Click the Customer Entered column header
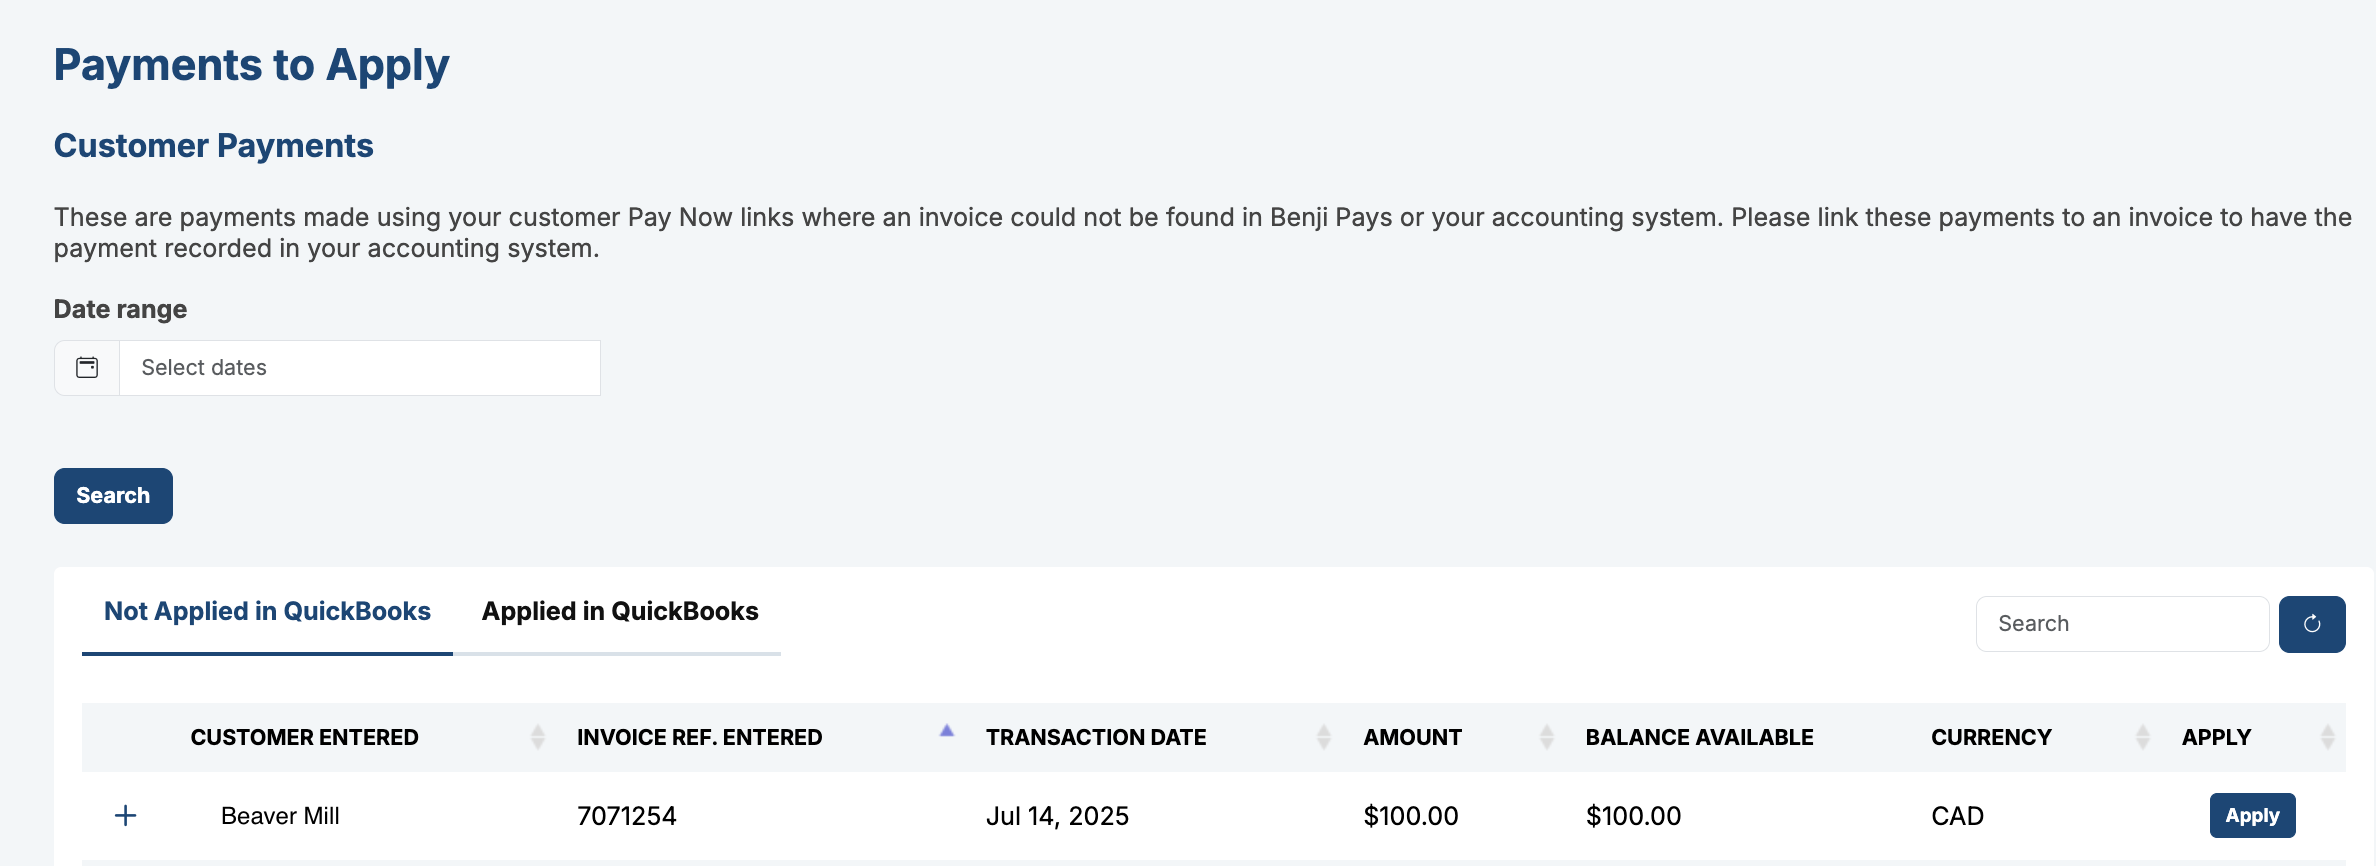The image size is (2376, 866). point(304,738)
